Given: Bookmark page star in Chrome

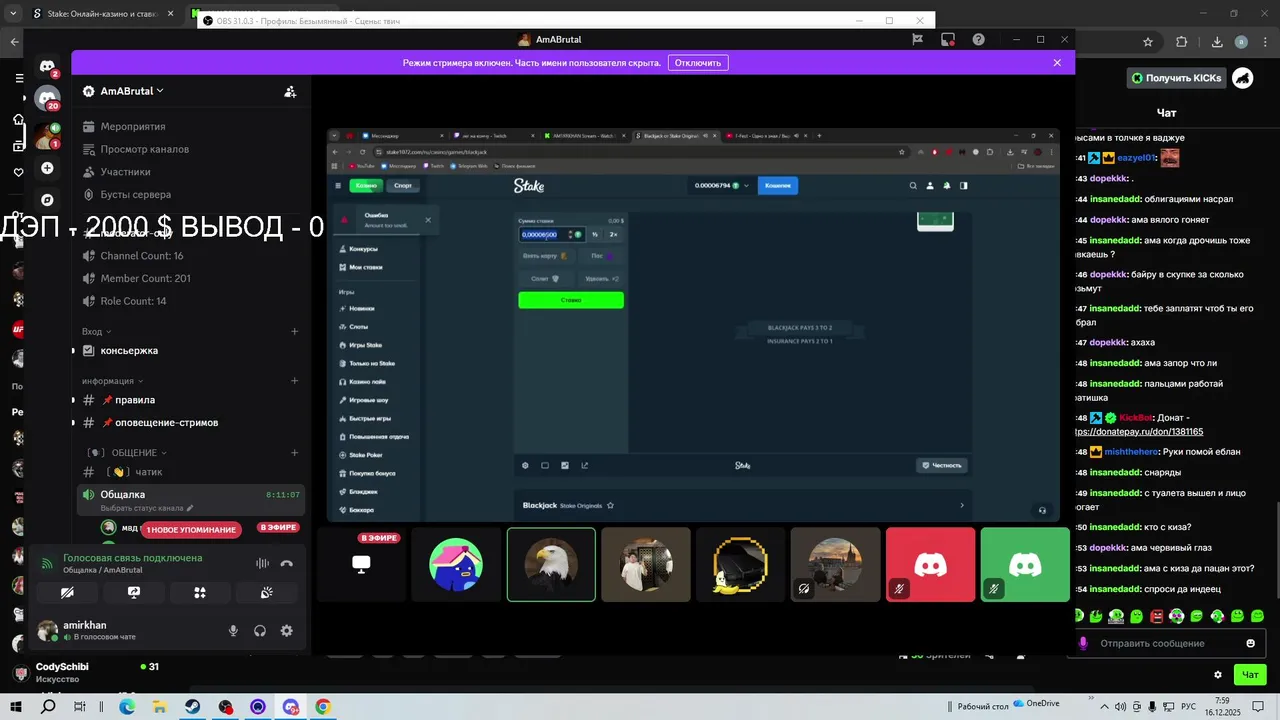Looking at the screenshot, I should coord(1148,42).
